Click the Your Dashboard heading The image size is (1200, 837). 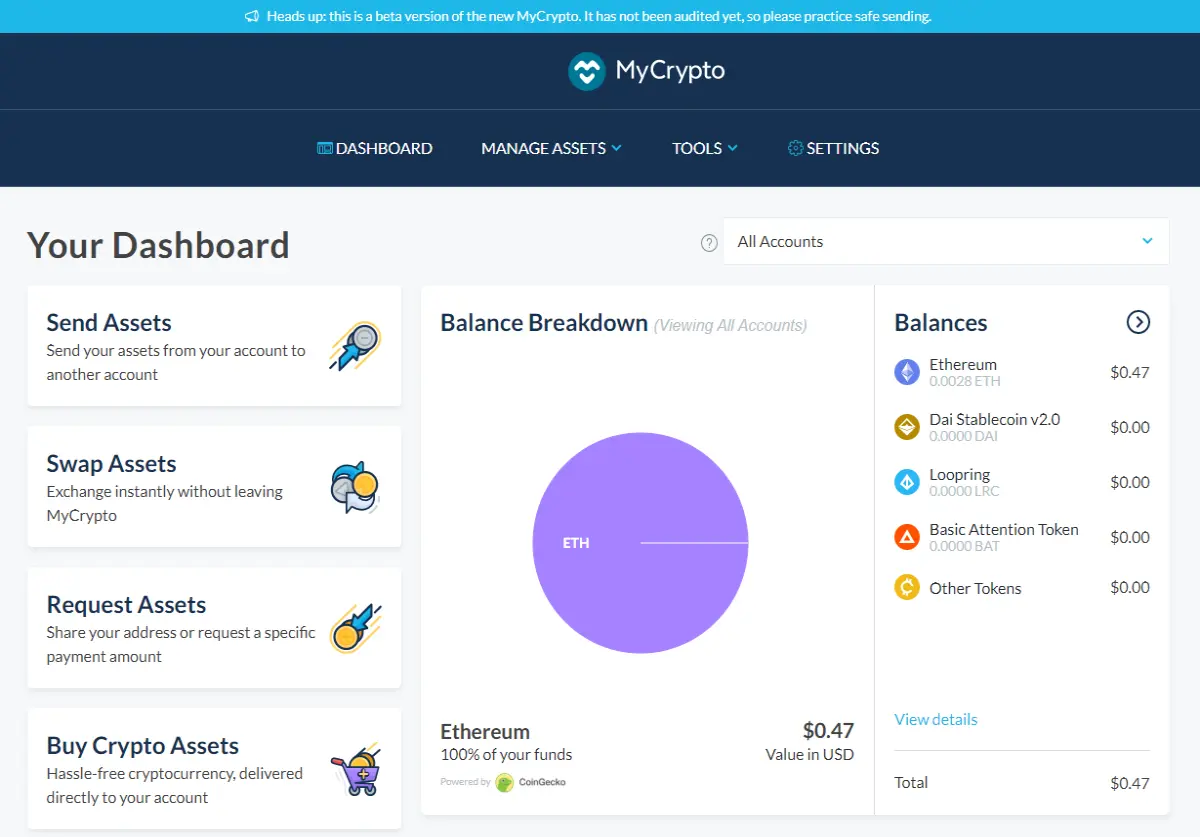[158, 246]
